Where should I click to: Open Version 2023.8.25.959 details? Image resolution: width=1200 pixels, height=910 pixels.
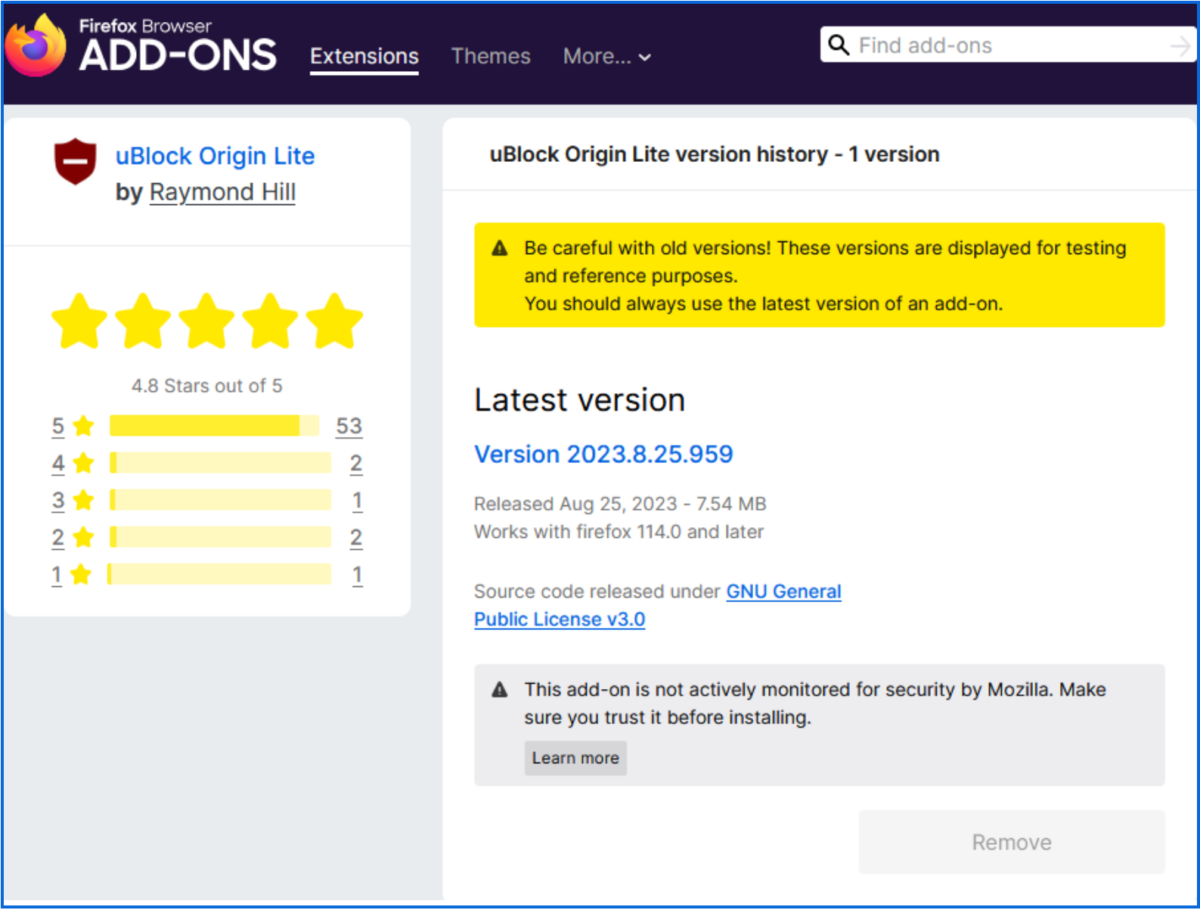click(x=604, y=454)
